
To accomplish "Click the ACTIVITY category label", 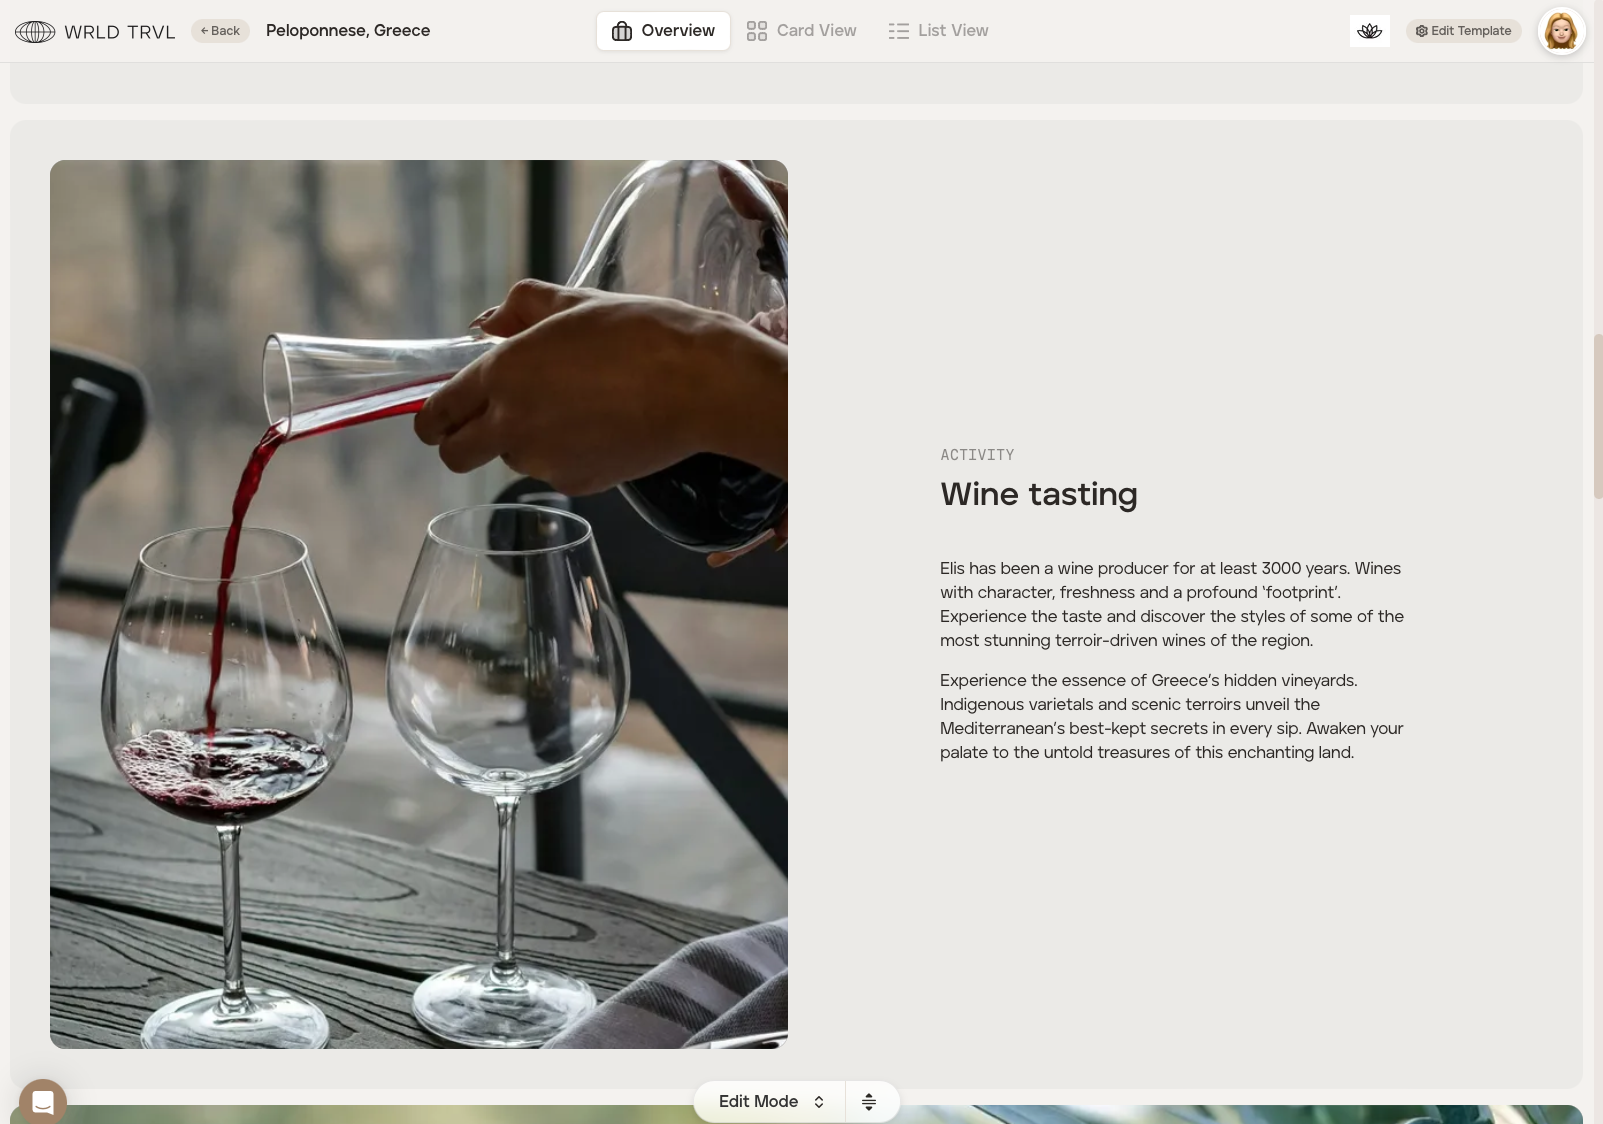I will point(977,455).
